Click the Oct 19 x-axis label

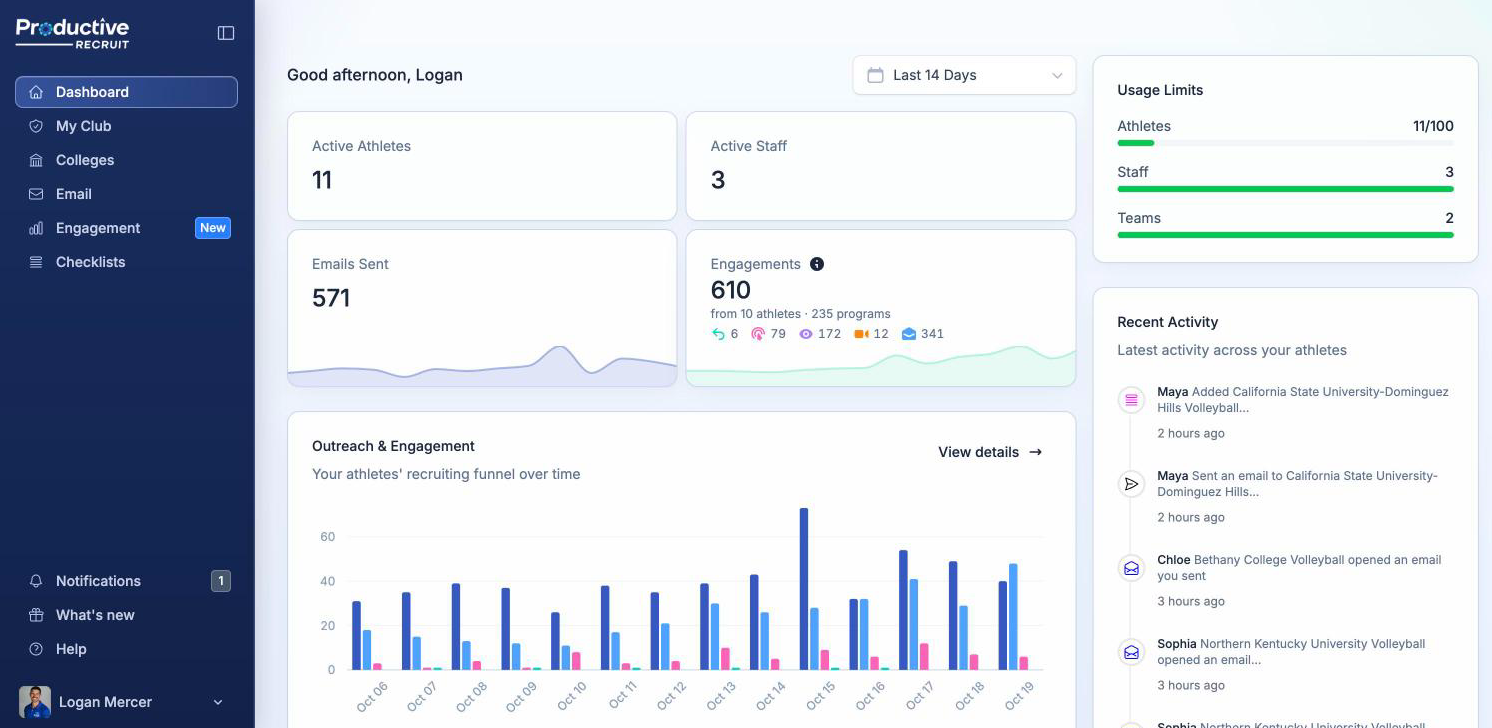(x=1018, y=697)
